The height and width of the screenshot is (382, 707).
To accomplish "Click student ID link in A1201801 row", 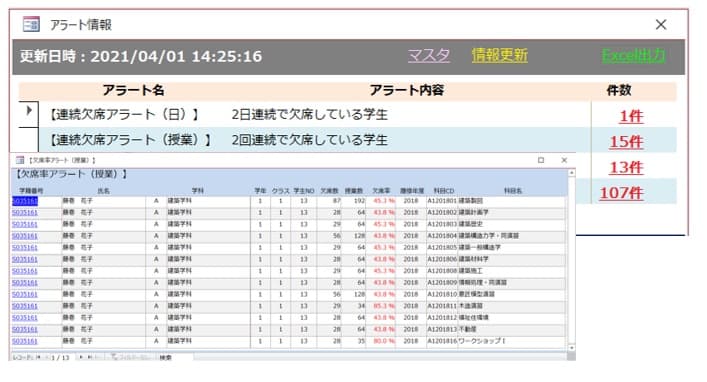I will 25,201.
